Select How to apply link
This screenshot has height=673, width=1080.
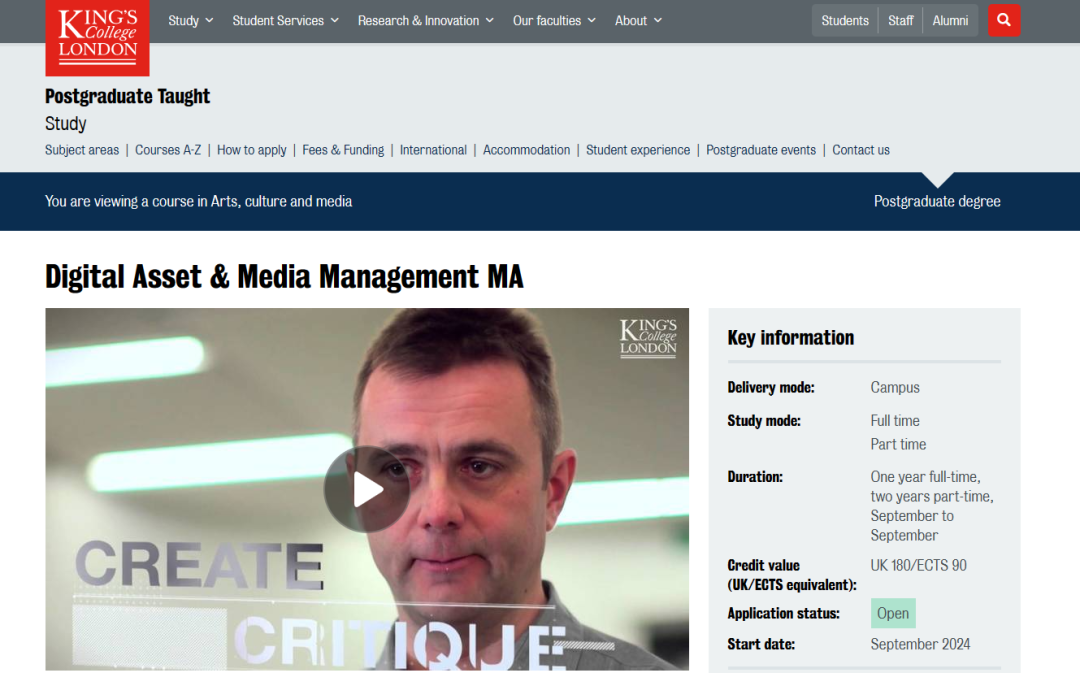251,150
